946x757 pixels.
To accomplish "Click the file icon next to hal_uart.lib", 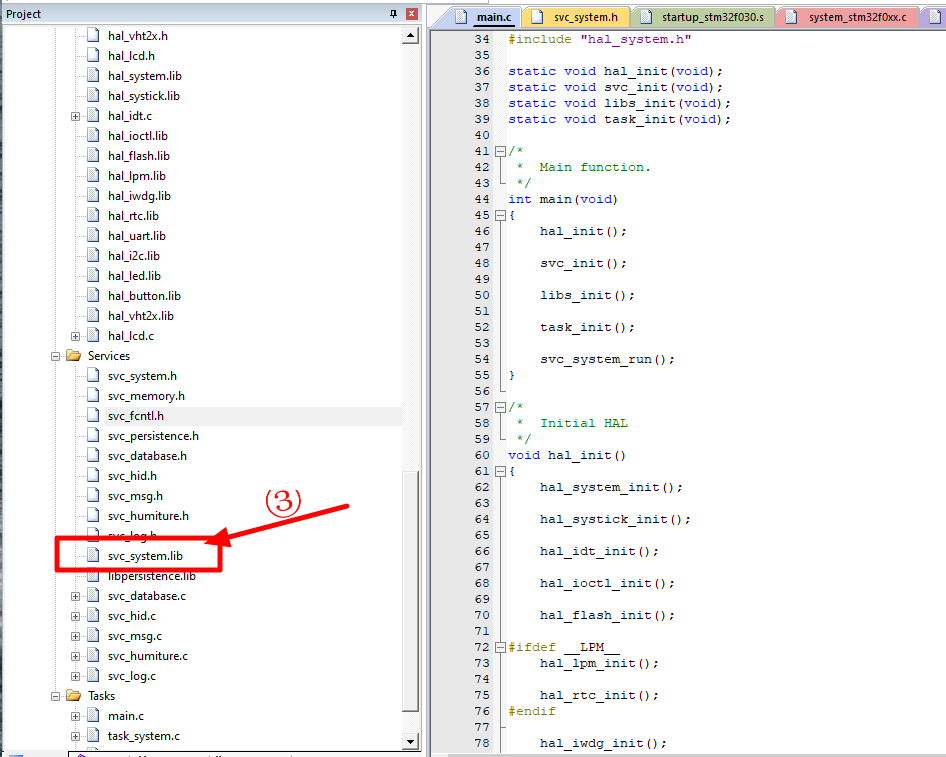I will (x=93, y=236).
